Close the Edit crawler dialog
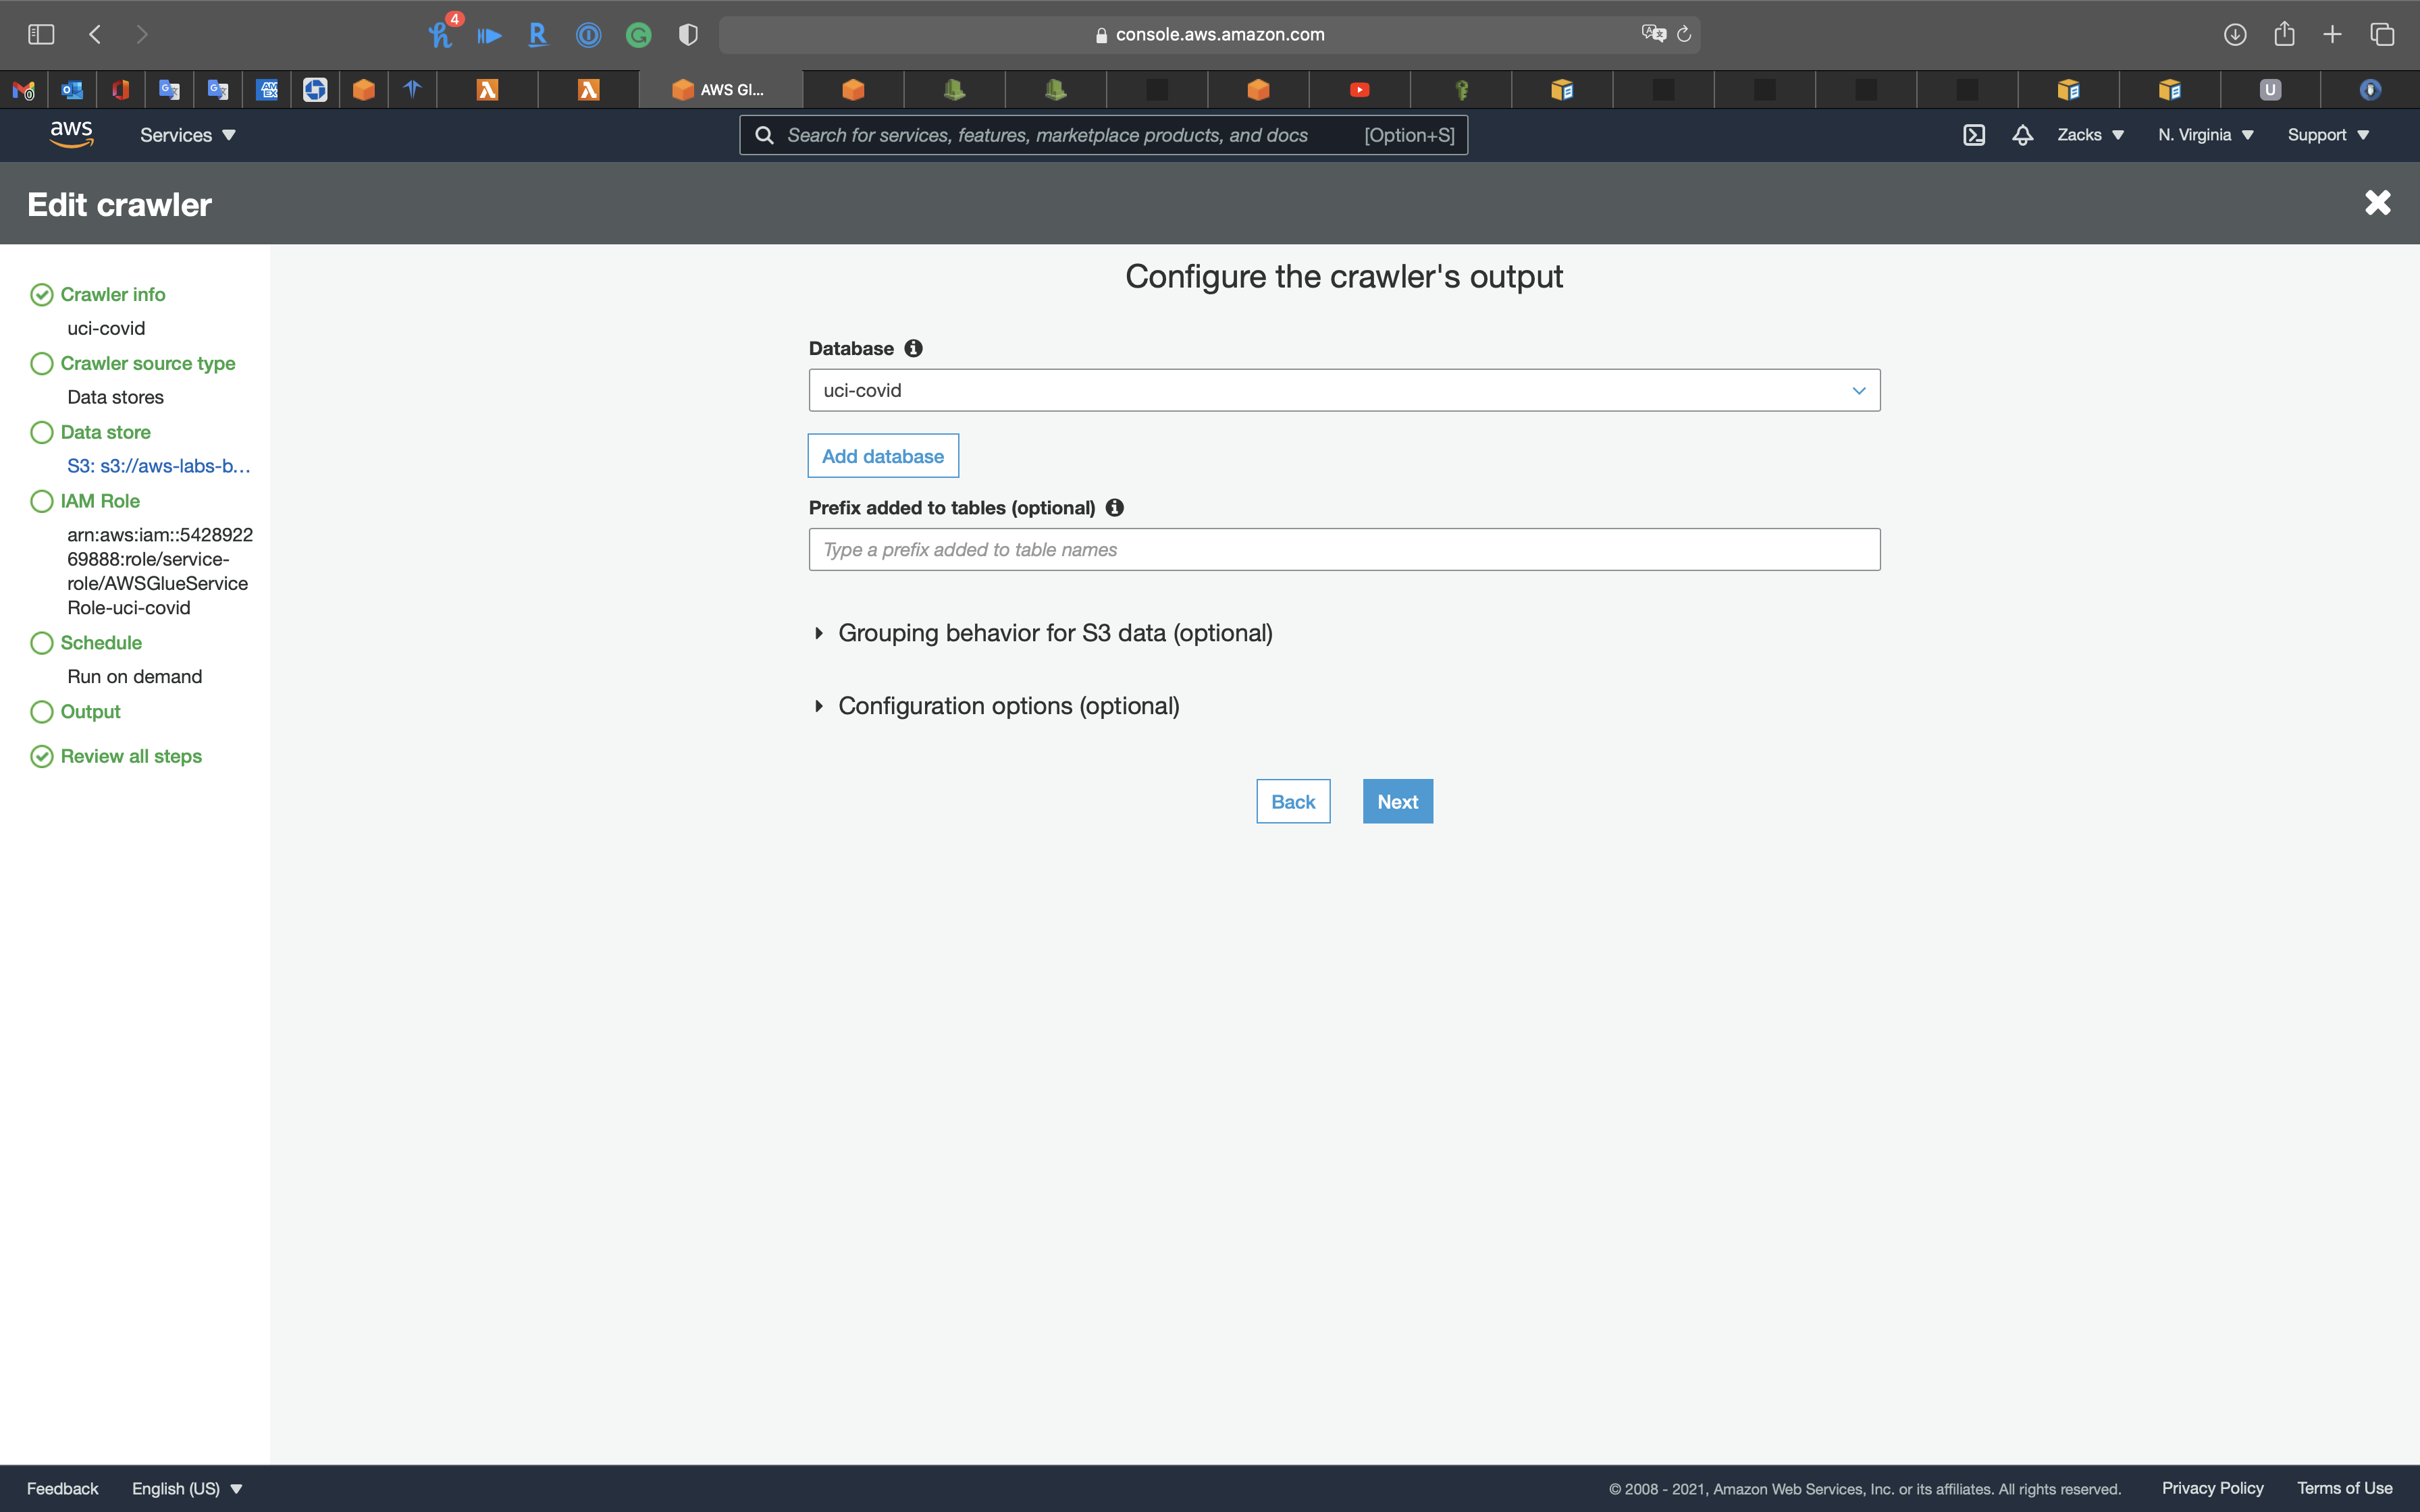This screenshot has width=2420, height=1512. click(2377, 203)
